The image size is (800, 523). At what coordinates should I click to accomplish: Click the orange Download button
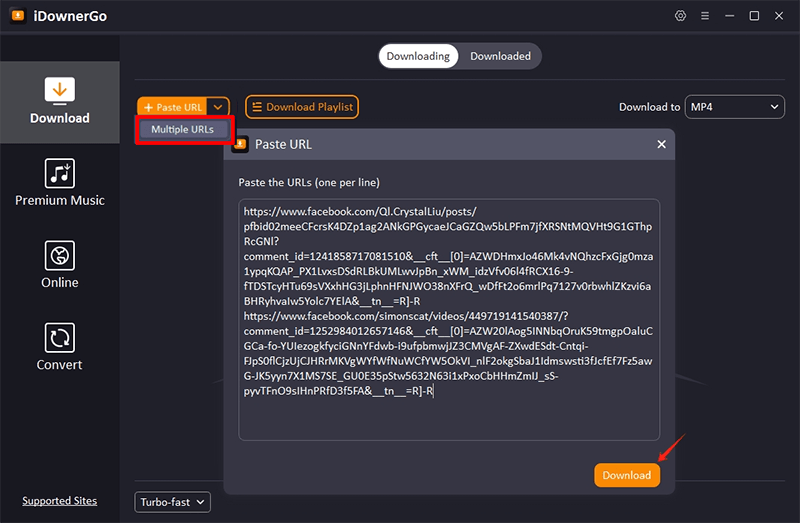tap(626, 475)
